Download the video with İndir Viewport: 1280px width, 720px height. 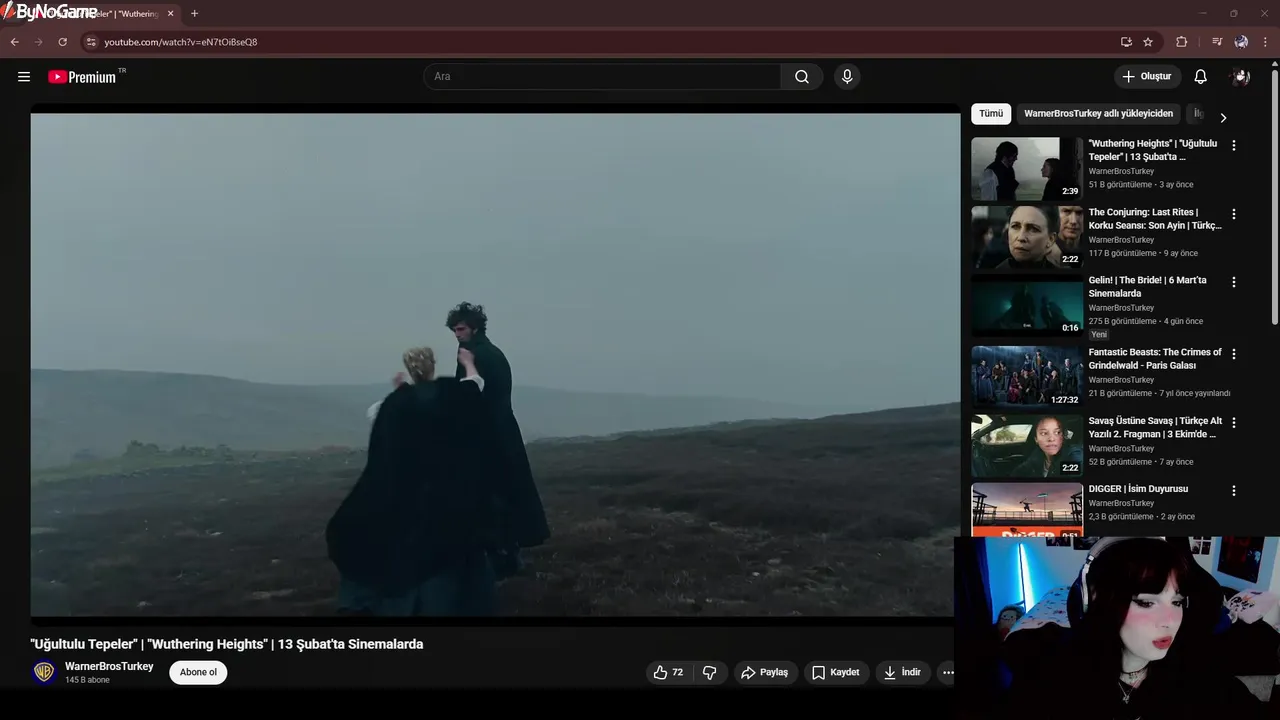[x=902, y=673]
